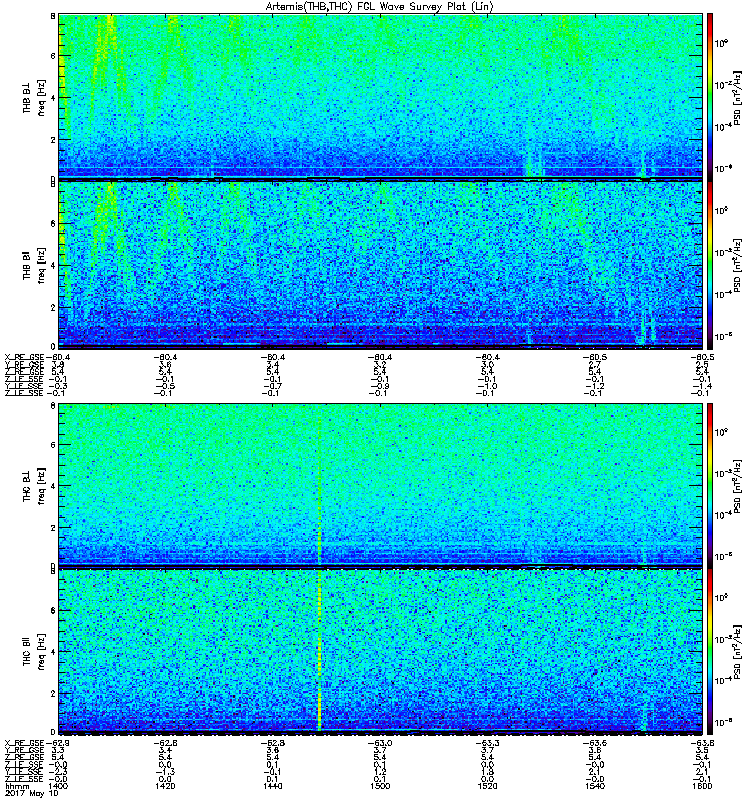Click the 1600 time tick label
The height and width of the screenshot is (800, 750).
(702, 786)
